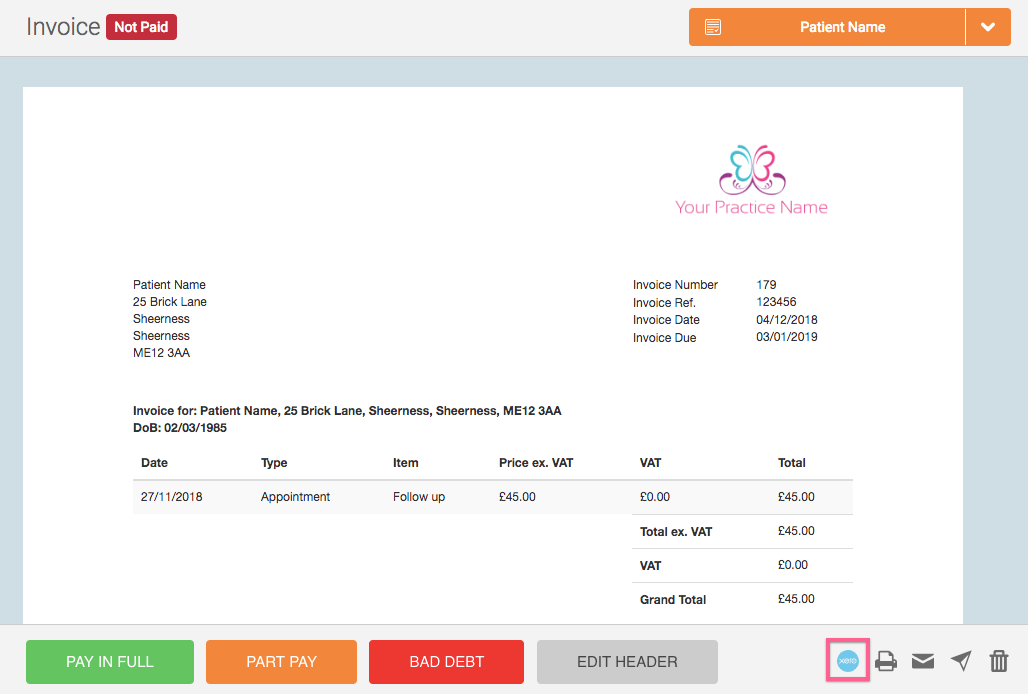Screen dimensions: 1028x694
Task: Select the Follow up item in the table
Action: [419, 497]
